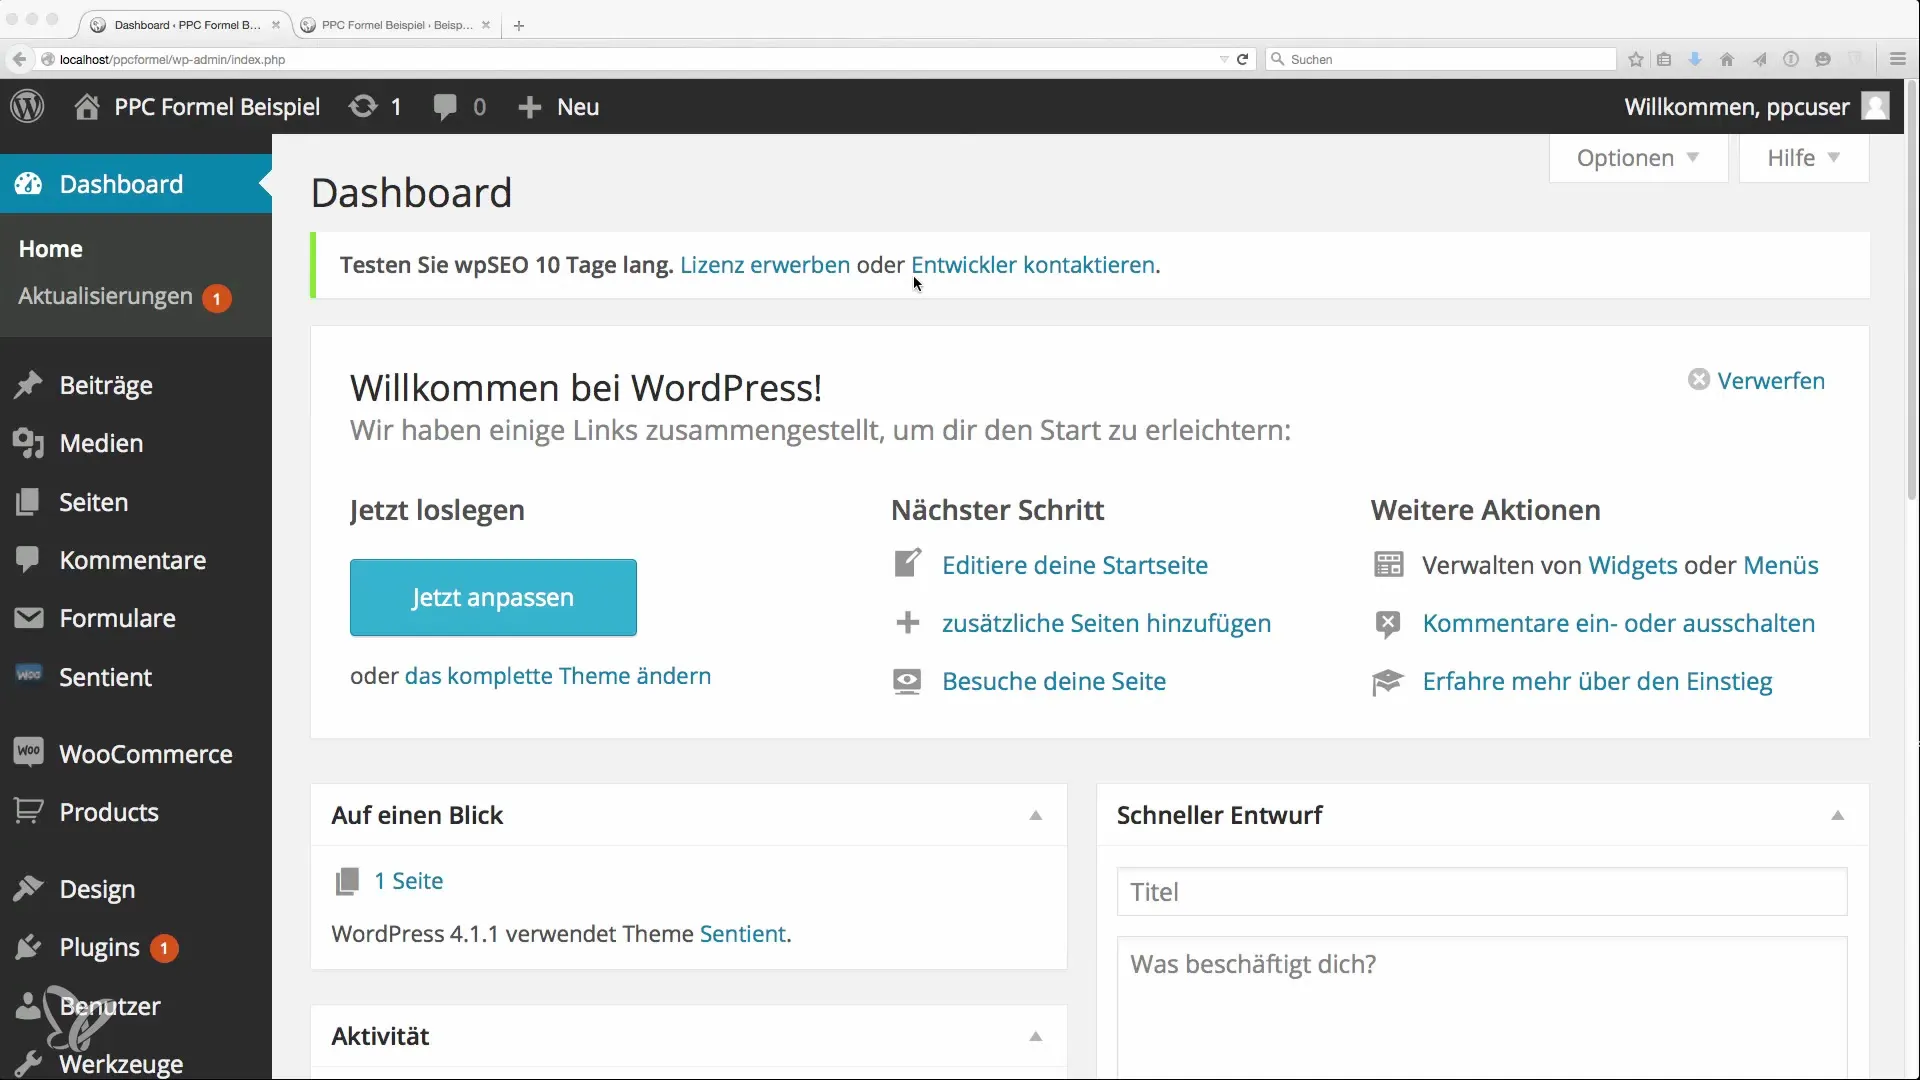
Task: Click Kommentare ein- oder ausschalten link
Action: [x=1619, y=623]
